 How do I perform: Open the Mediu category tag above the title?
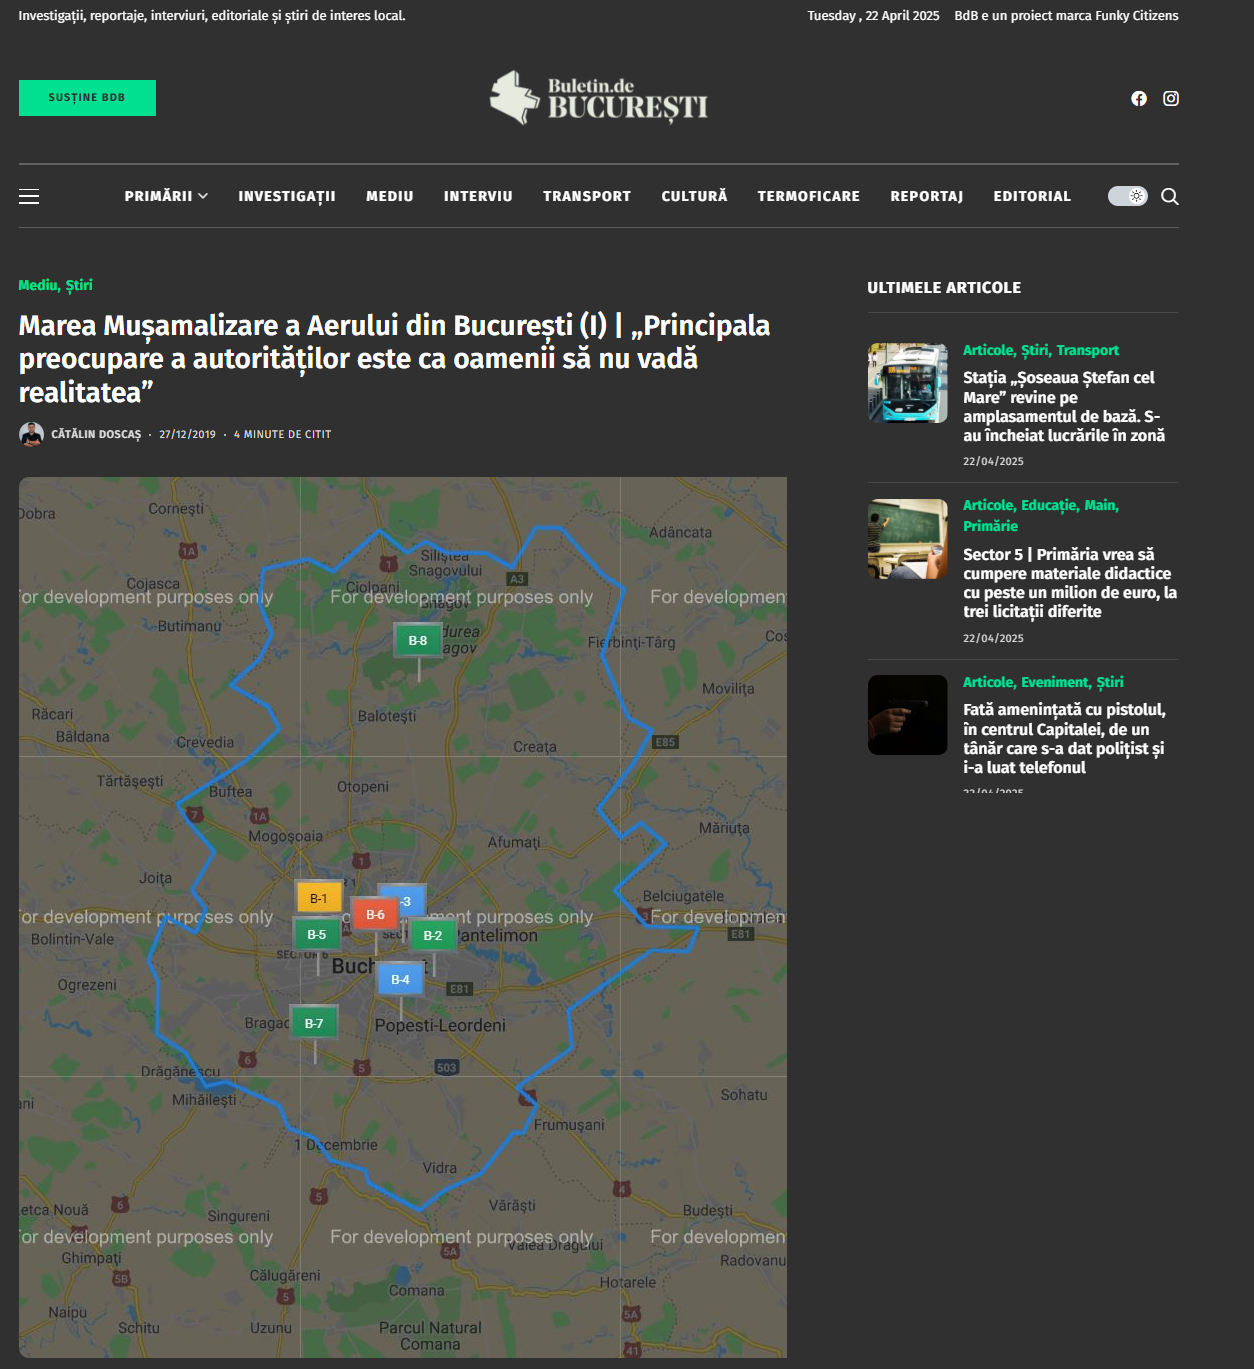tap(38, 285)
